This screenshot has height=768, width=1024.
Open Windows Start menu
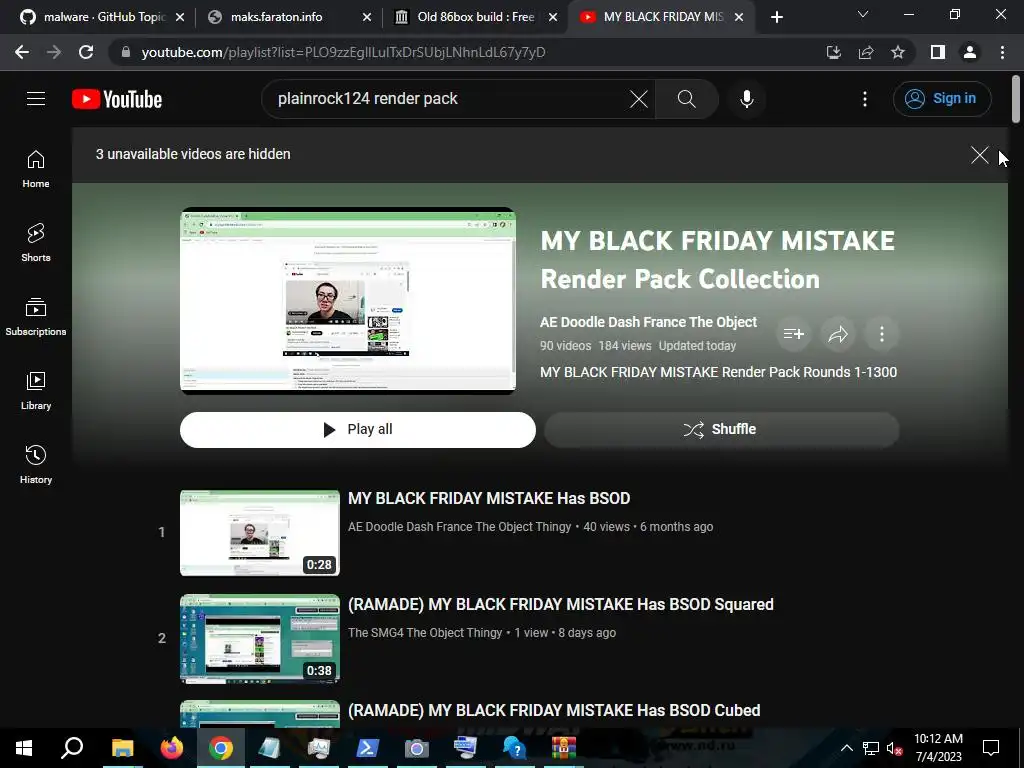pos(24,748)
